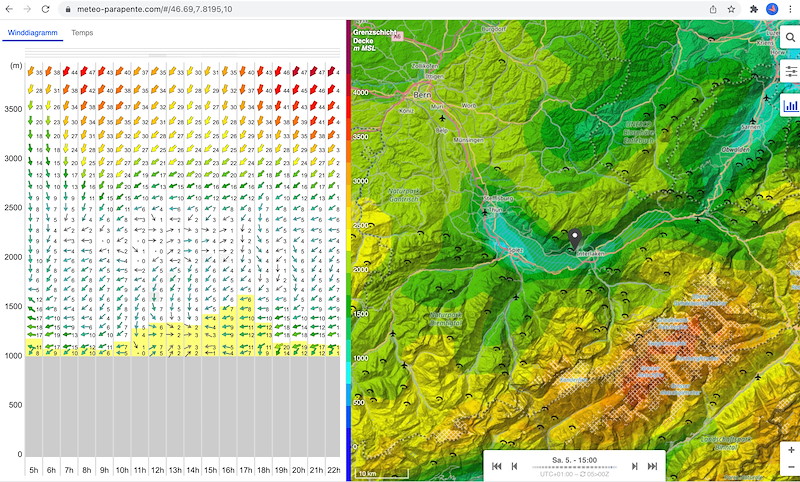Step forward one forecast hour
The height and width of the screenshot is (482, 800).
635,466
